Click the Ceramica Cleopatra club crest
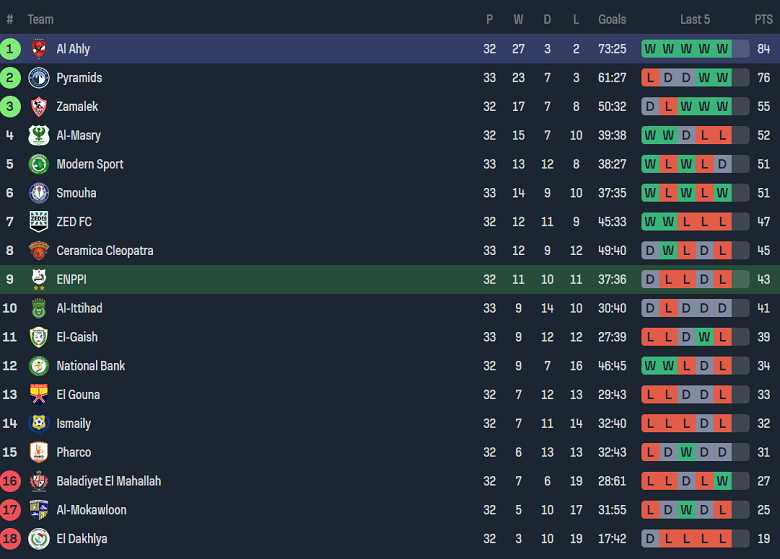The image size is (780, 559). point(39,251)
